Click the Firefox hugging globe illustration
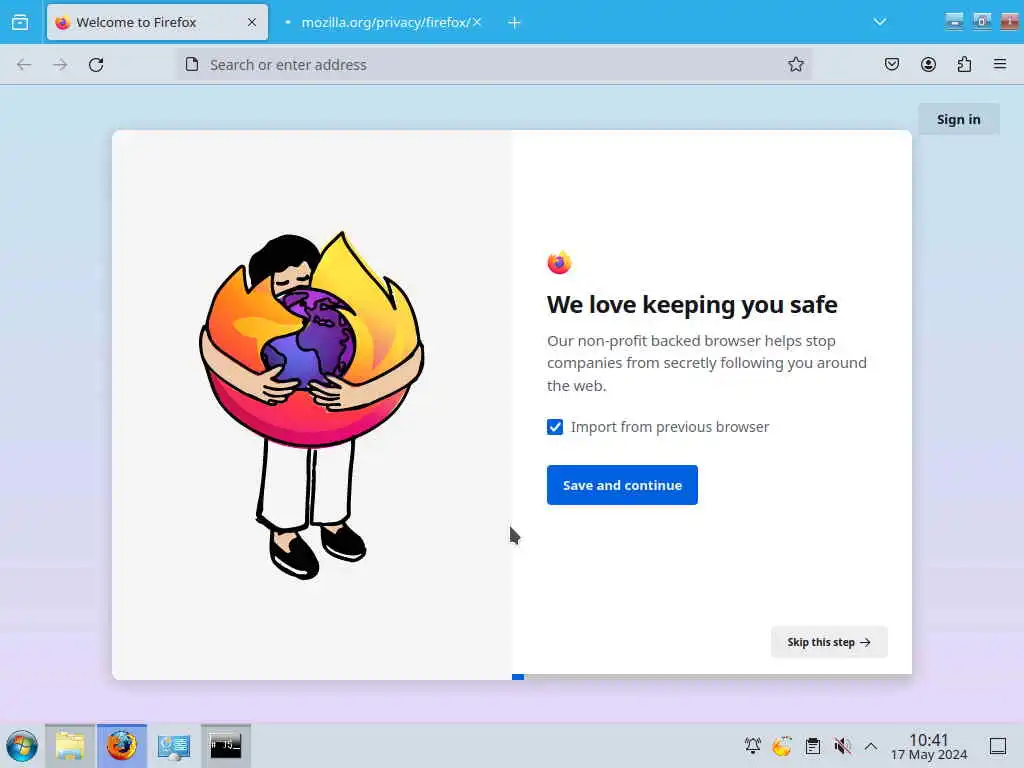The height and width of the screenshot is (768, 1024). pos(312,405)
